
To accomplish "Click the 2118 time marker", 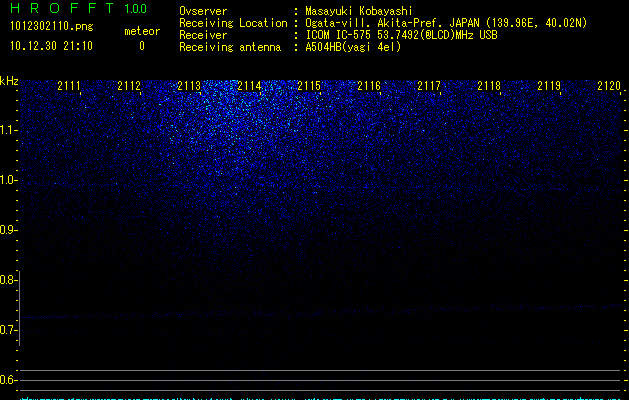I will point(489,86).
